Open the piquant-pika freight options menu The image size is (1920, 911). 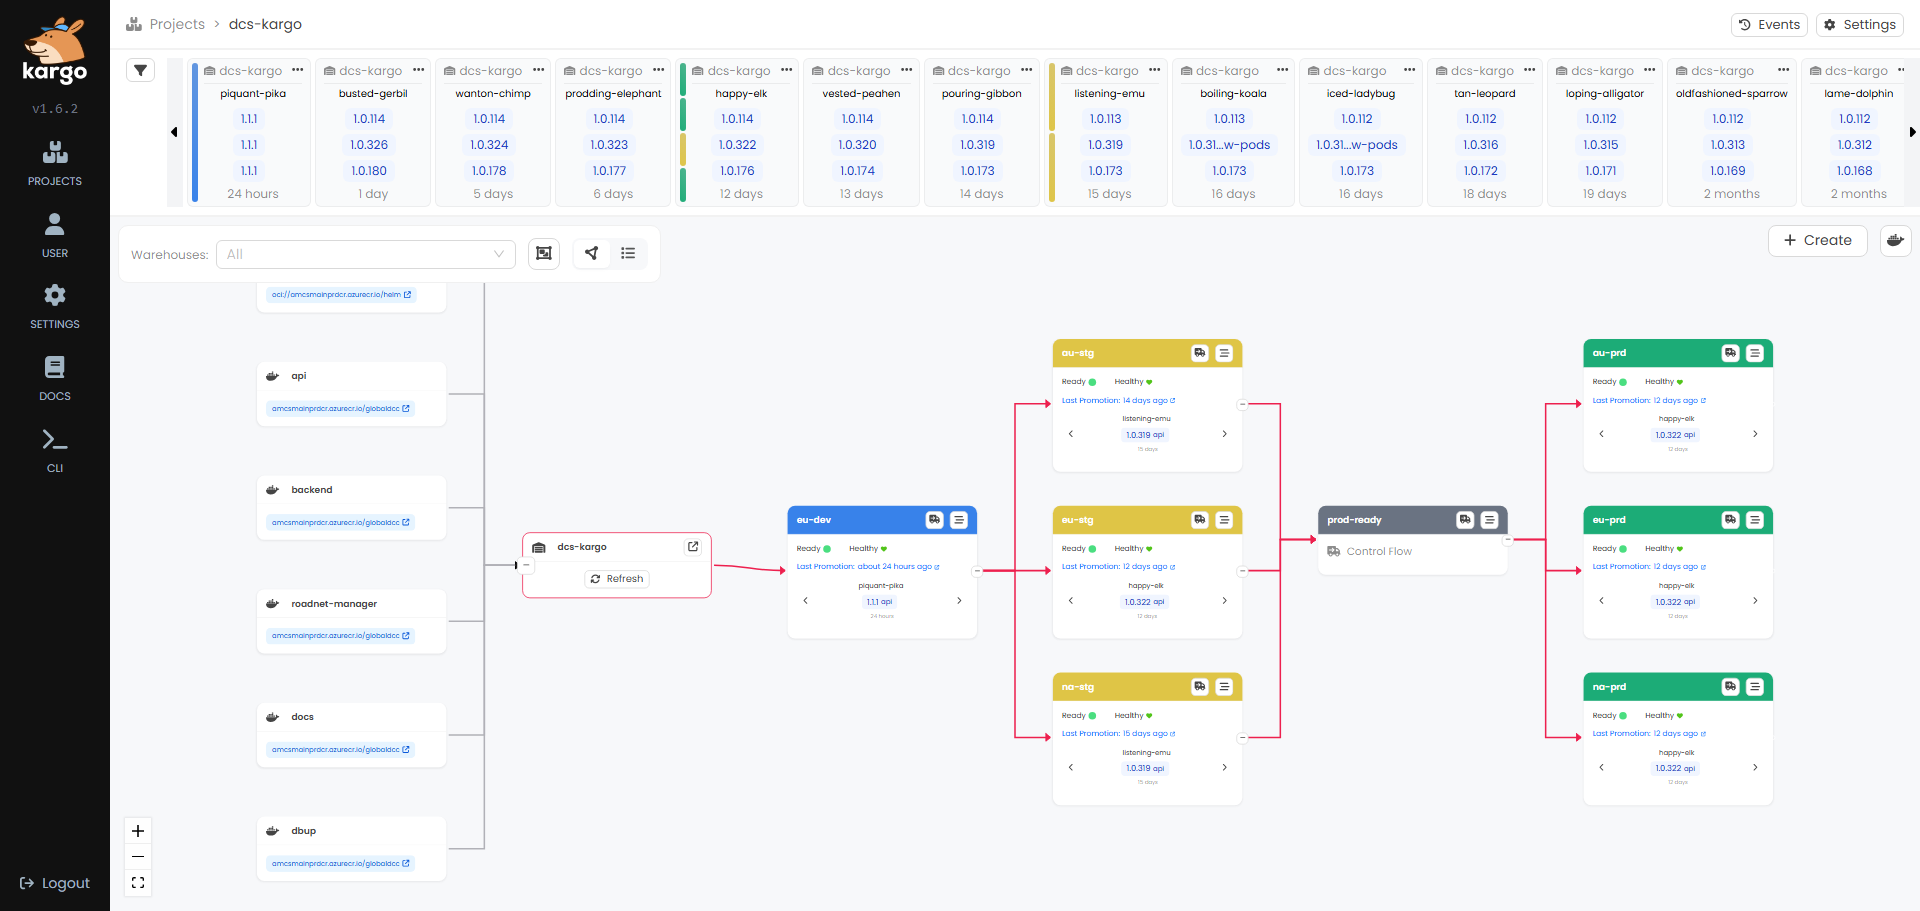point(297,70)
